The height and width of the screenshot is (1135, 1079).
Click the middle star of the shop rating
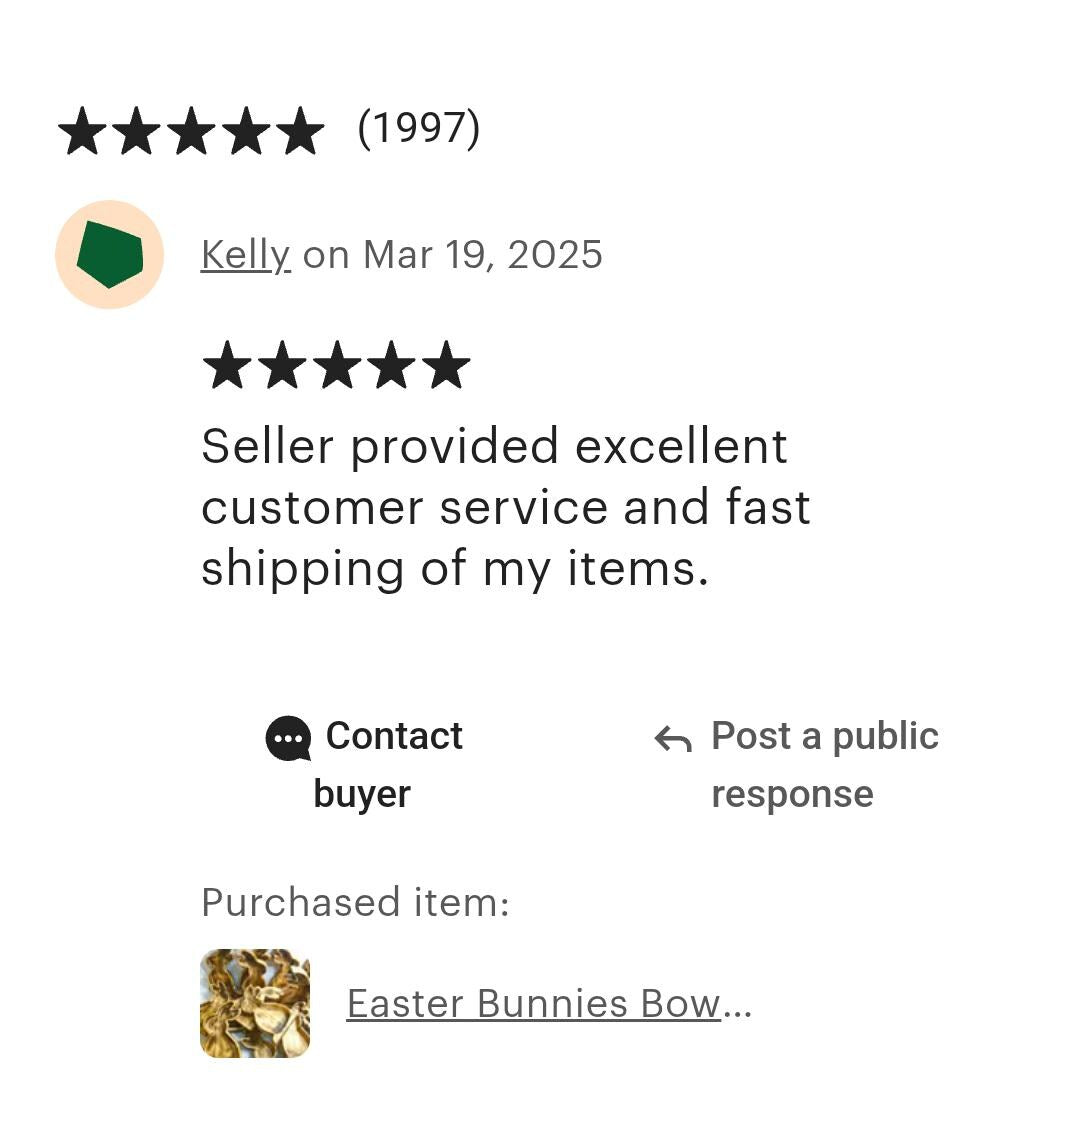(x=192, y=130)
